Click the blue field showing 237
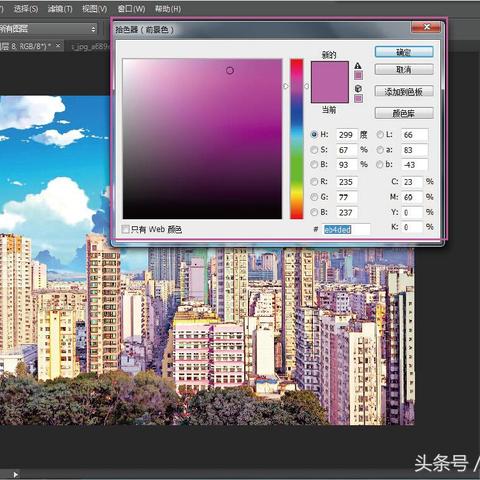 tap(347, 212)
